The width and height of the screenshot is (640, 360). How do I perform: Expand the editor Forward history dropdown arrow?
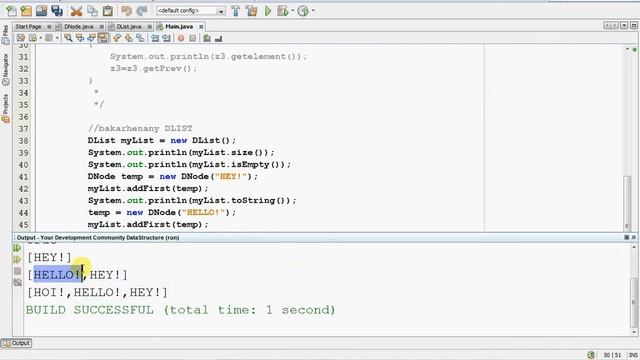click(57, 38)
